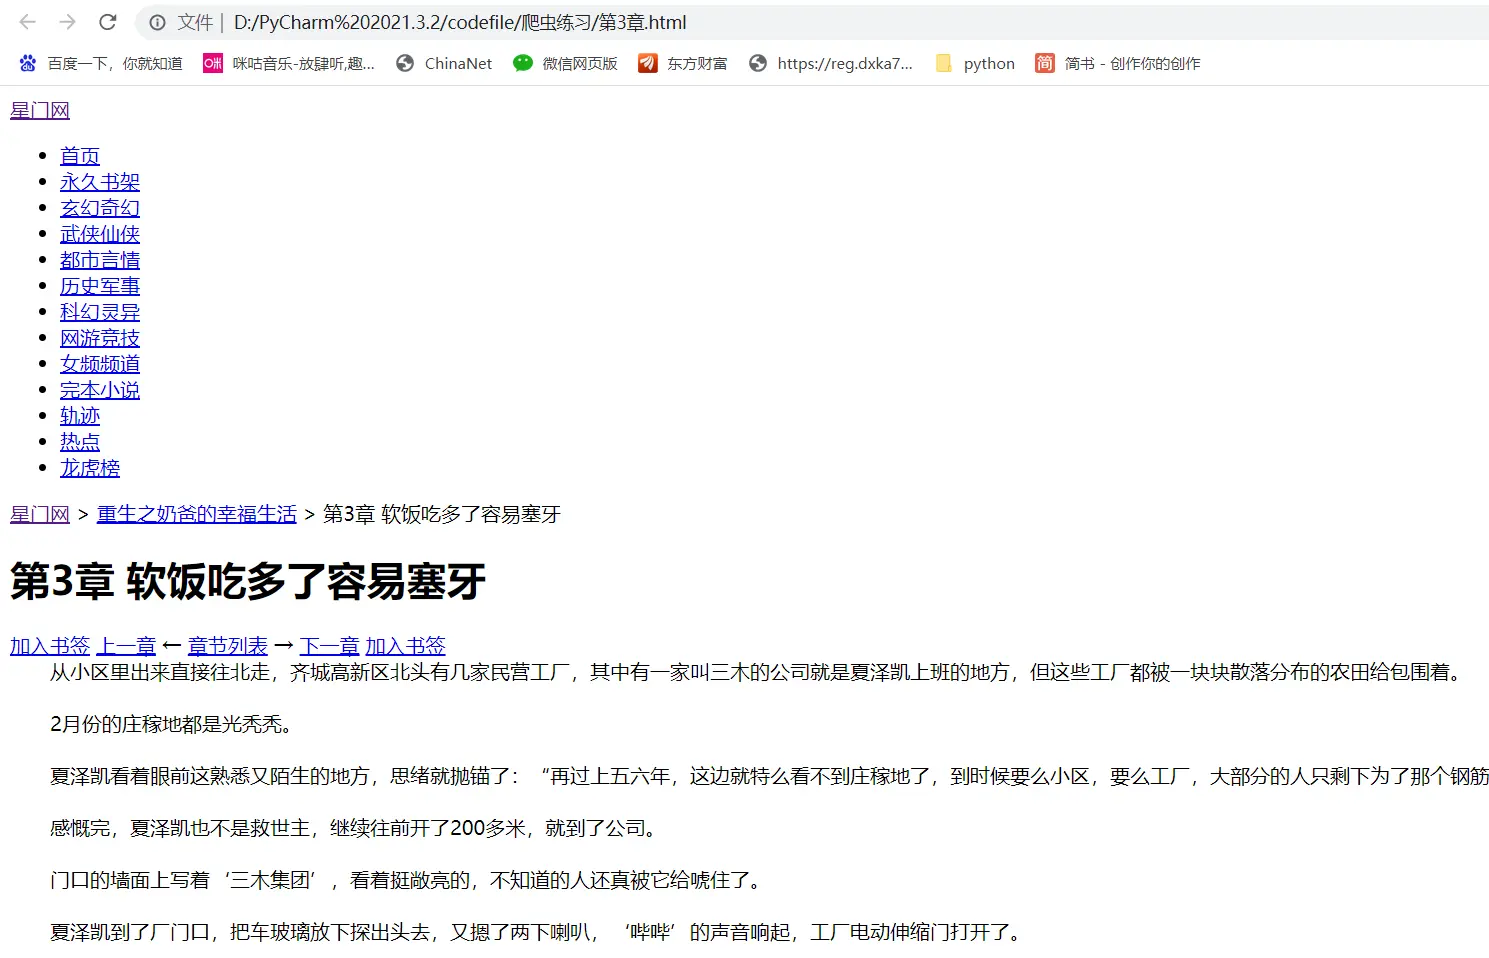Click the browser forward arrow
1489x958 pixels.
(67, 22)
